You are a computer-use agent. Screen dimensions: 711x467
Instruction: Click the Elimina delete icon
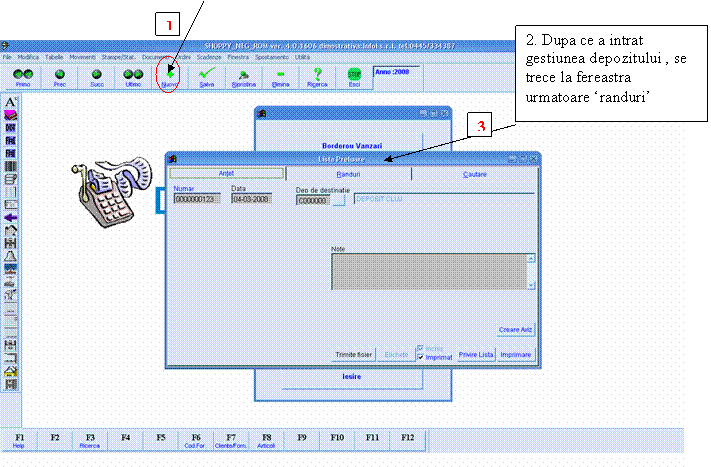281,77
